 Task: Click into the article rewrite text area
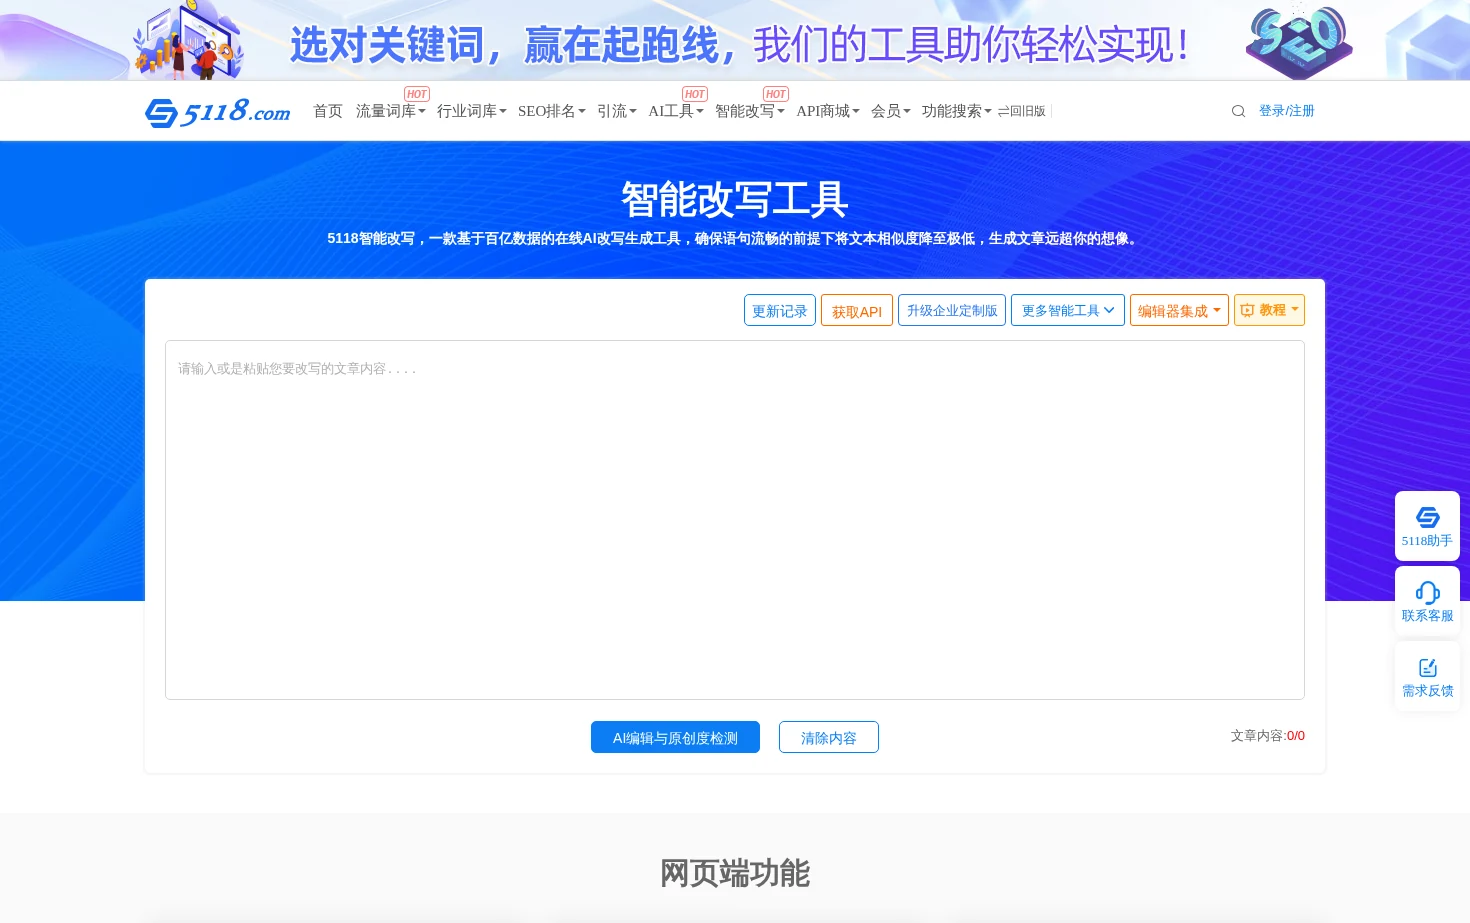click(735, 520)
